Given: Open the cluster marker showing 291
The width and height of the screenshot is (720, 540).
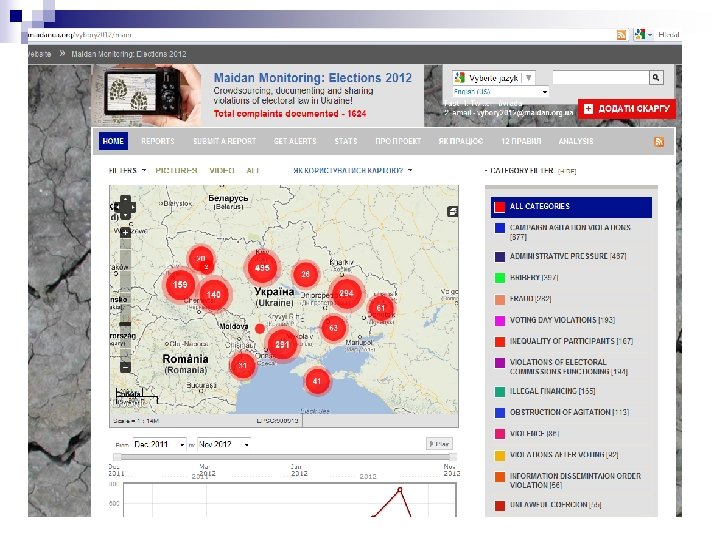Looking at the screenshot, I should click(x=282, y=344).
